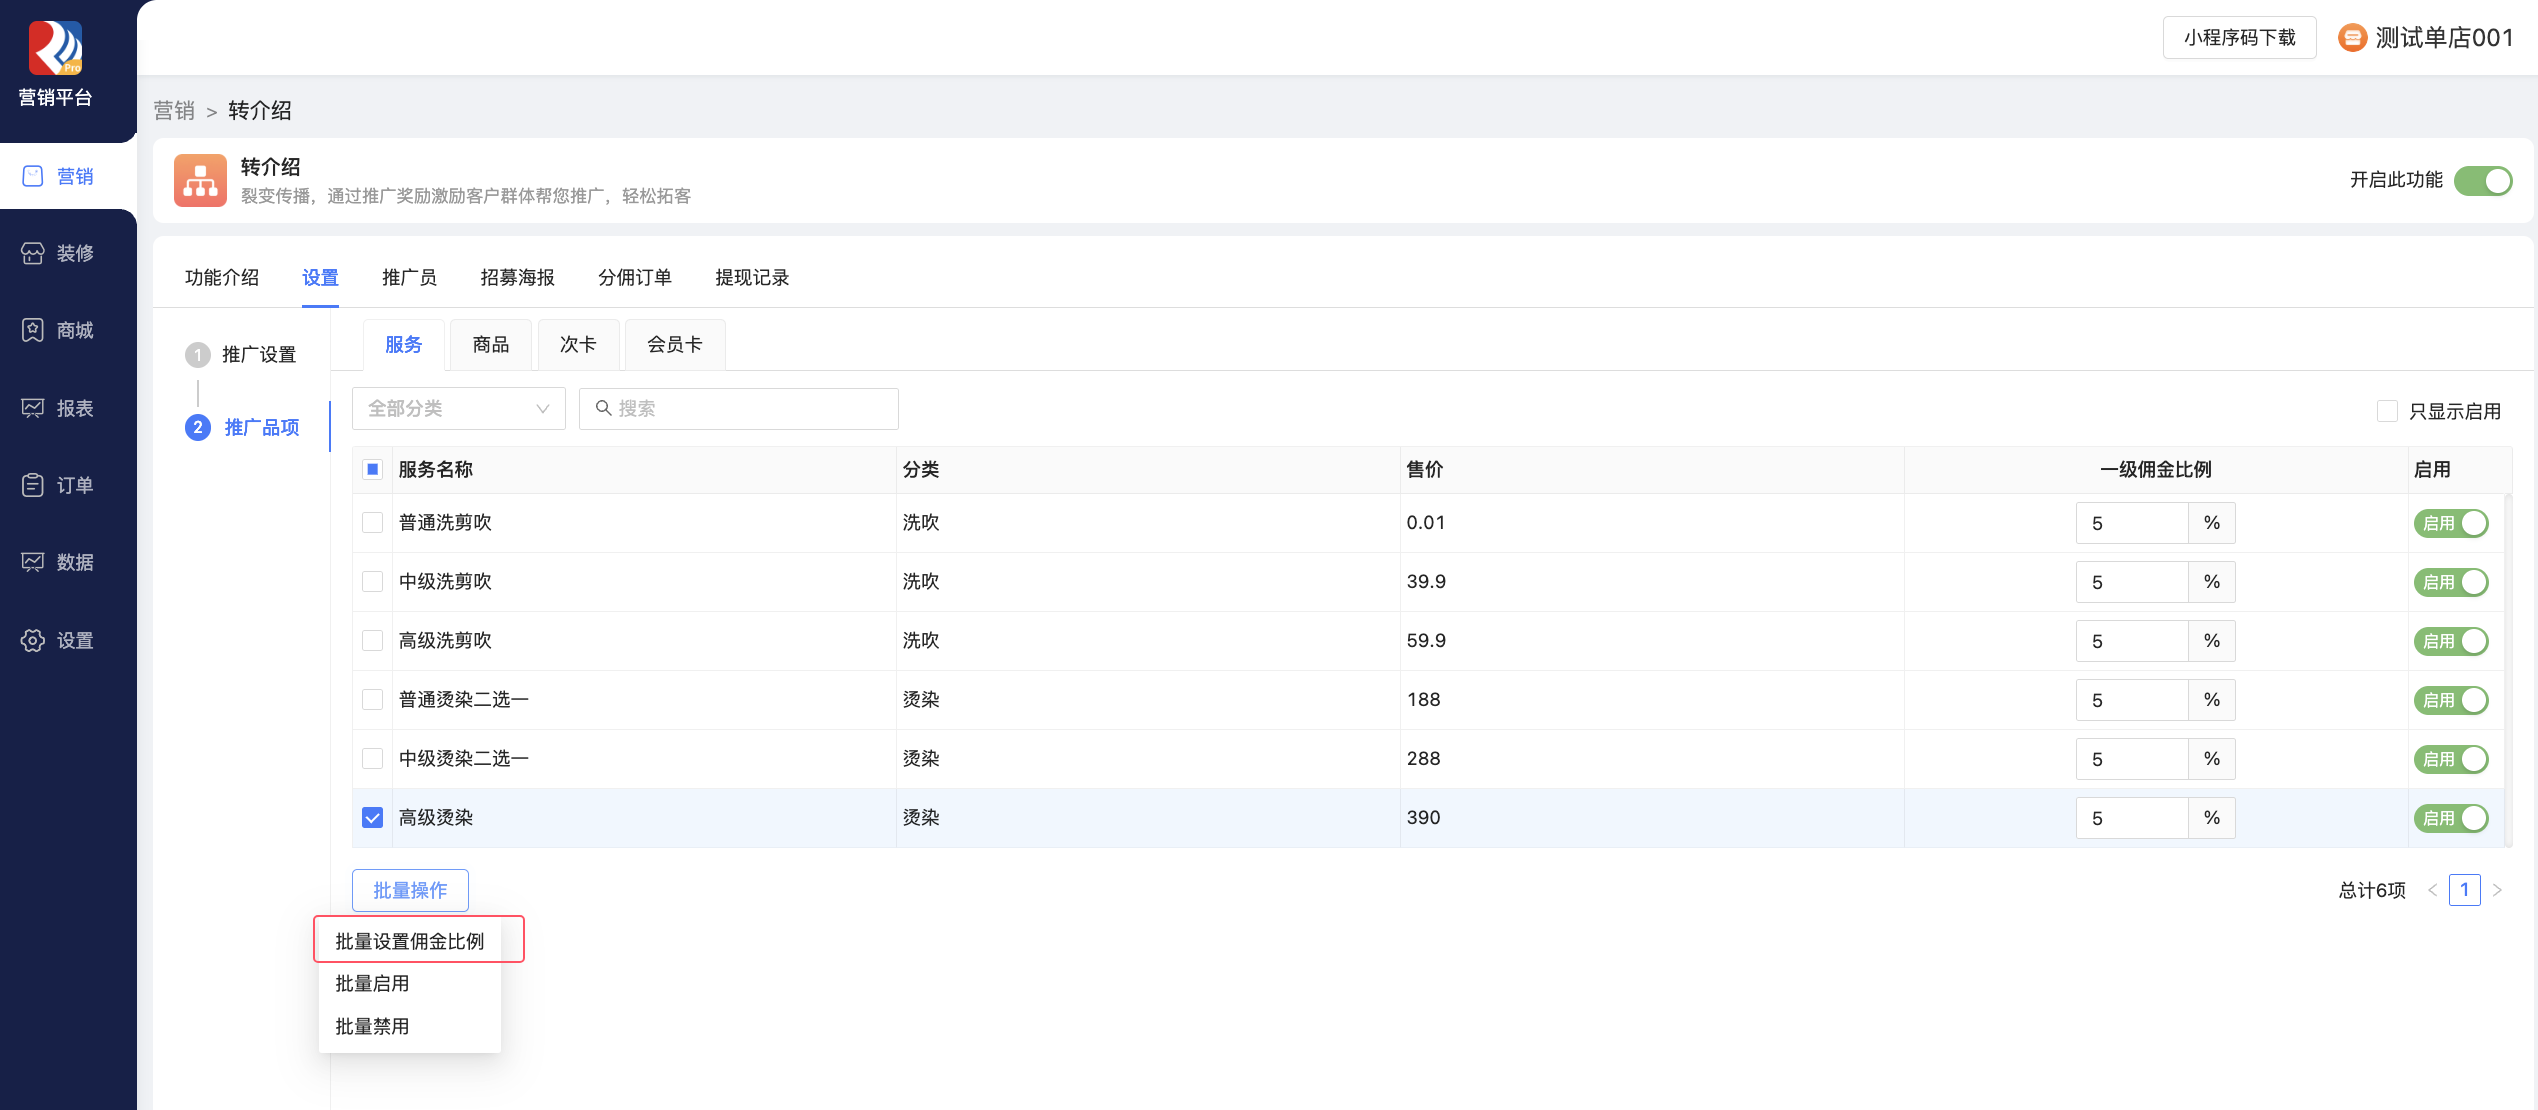The height and width of the screenshot is (1110, 2538).
Task: Toggle 启用 switch for 普通洗剪吹
Action: point(2451,523)
